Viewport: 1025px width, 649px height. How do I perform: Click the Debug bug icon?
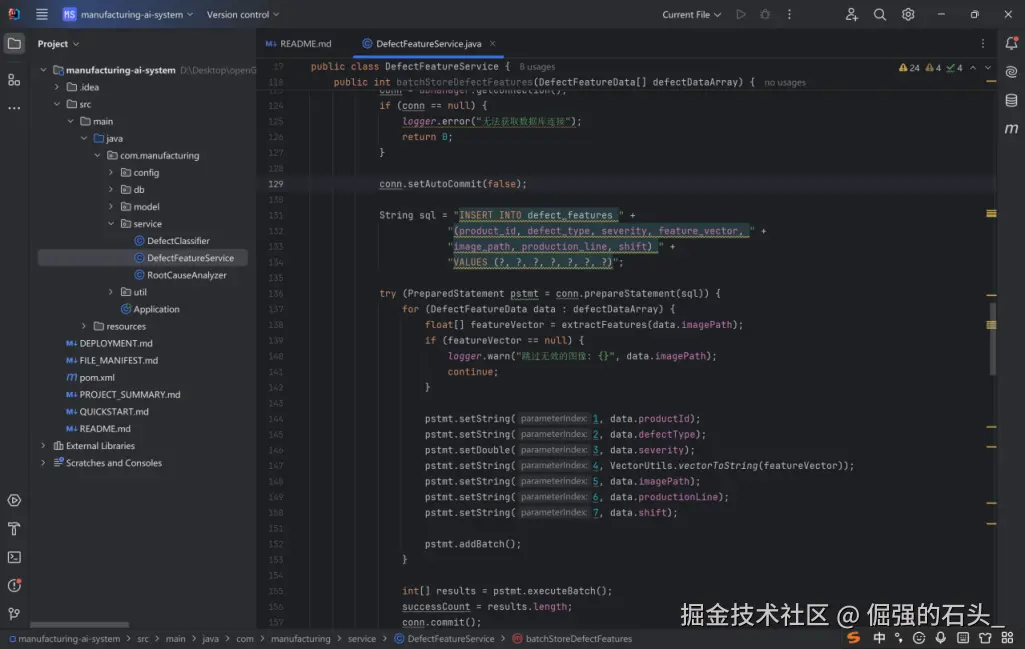[765, 15]
